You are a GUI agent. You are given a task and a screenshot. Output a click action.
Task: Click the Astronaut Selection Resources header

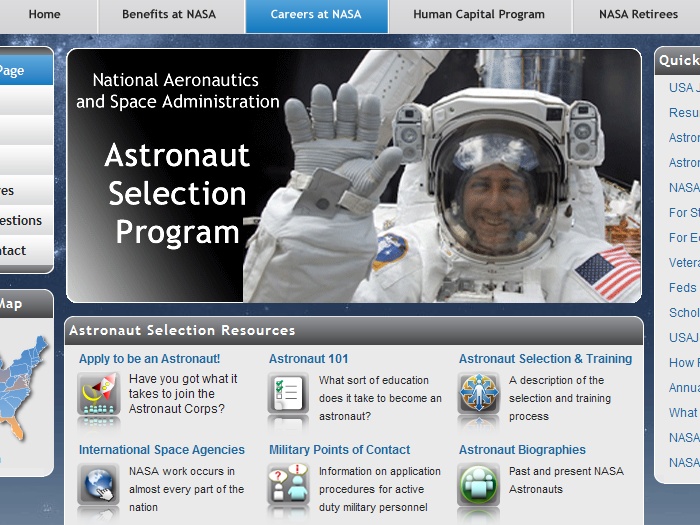pyautogui.click(x=354, y=330)
